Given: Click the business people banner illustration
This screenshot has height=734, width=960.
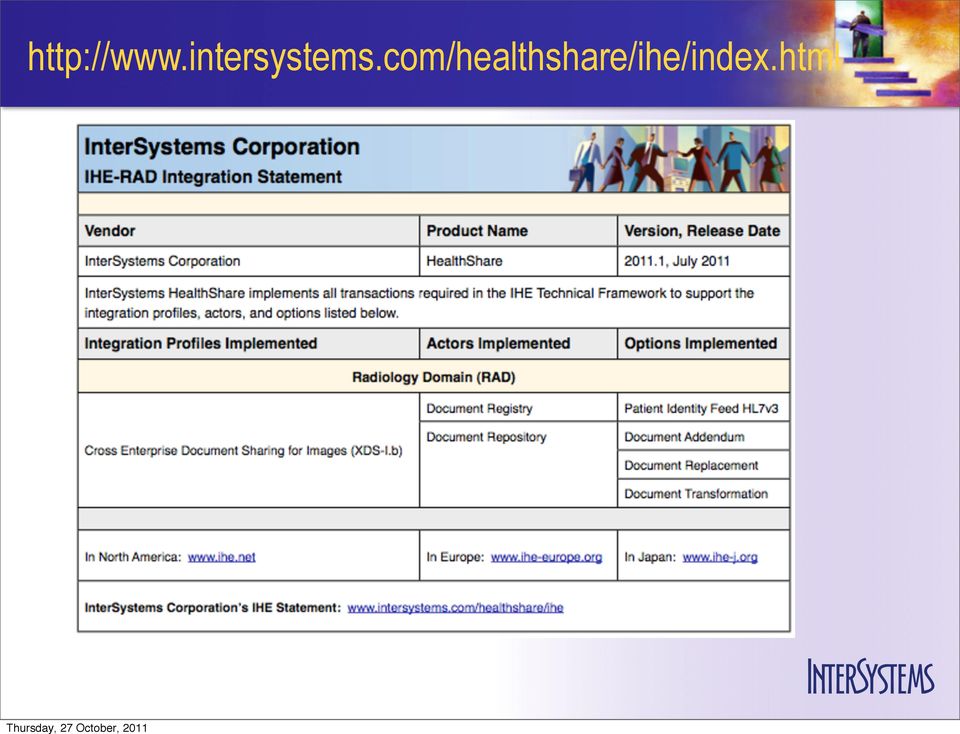Looking at the screenshot, I should coord(678,159).
